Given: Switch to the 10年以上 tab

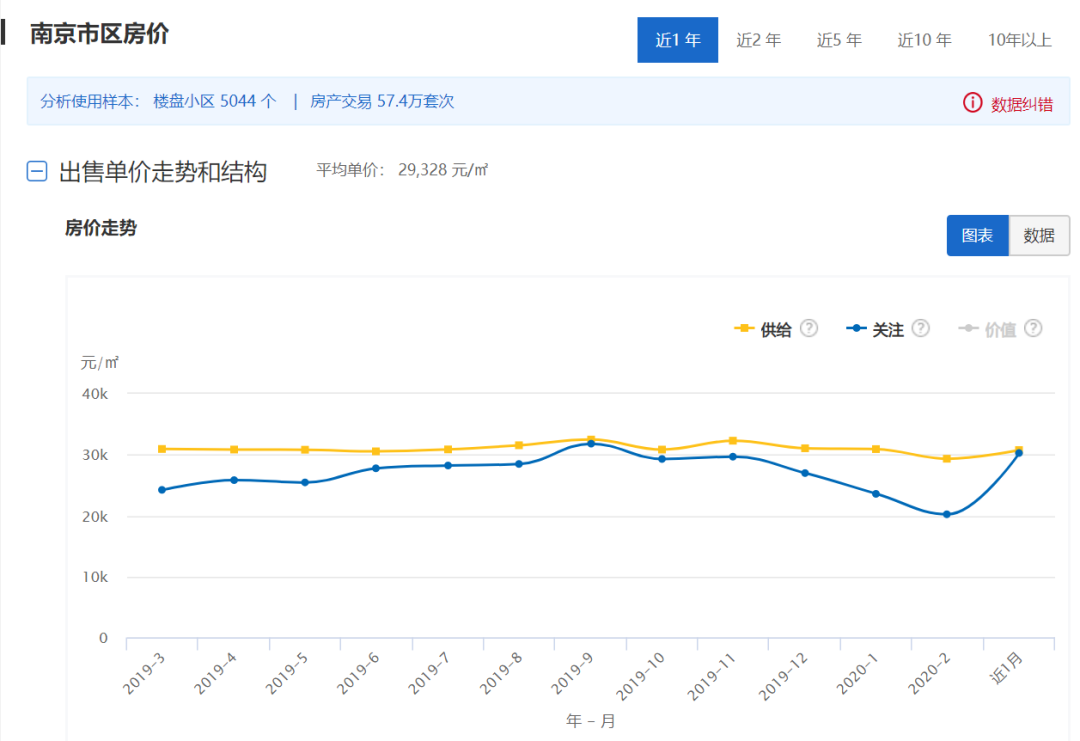Looking at the screenshot, I should [1019, 40].
